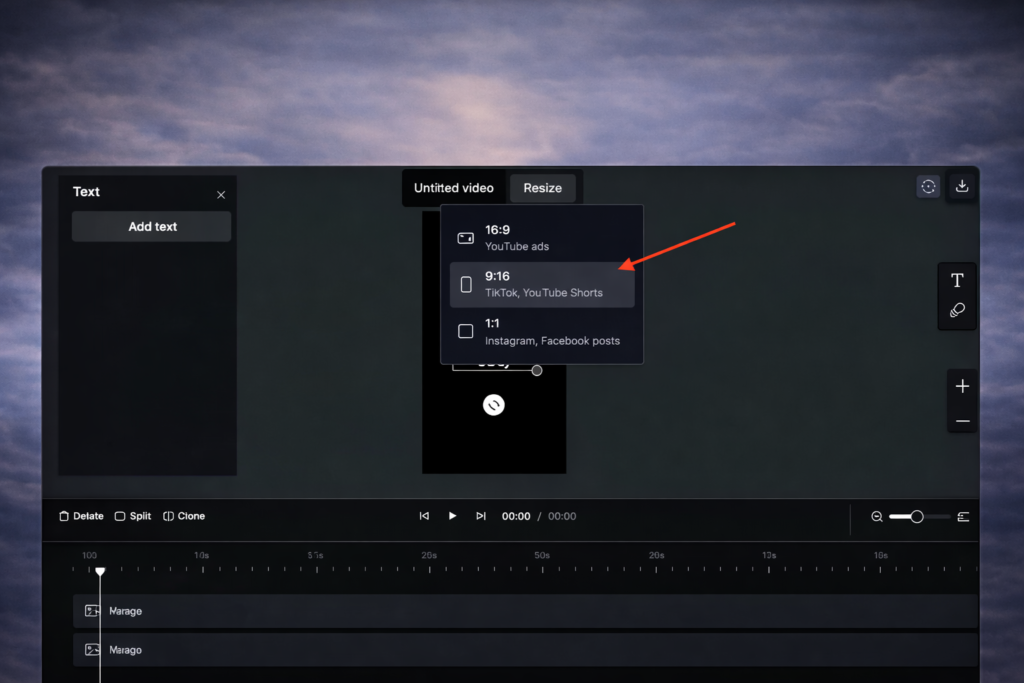This screenshot has height=683, width=1024.
Task: Click the download export icon
Action: pyautogui.click(x=961, y=187)
